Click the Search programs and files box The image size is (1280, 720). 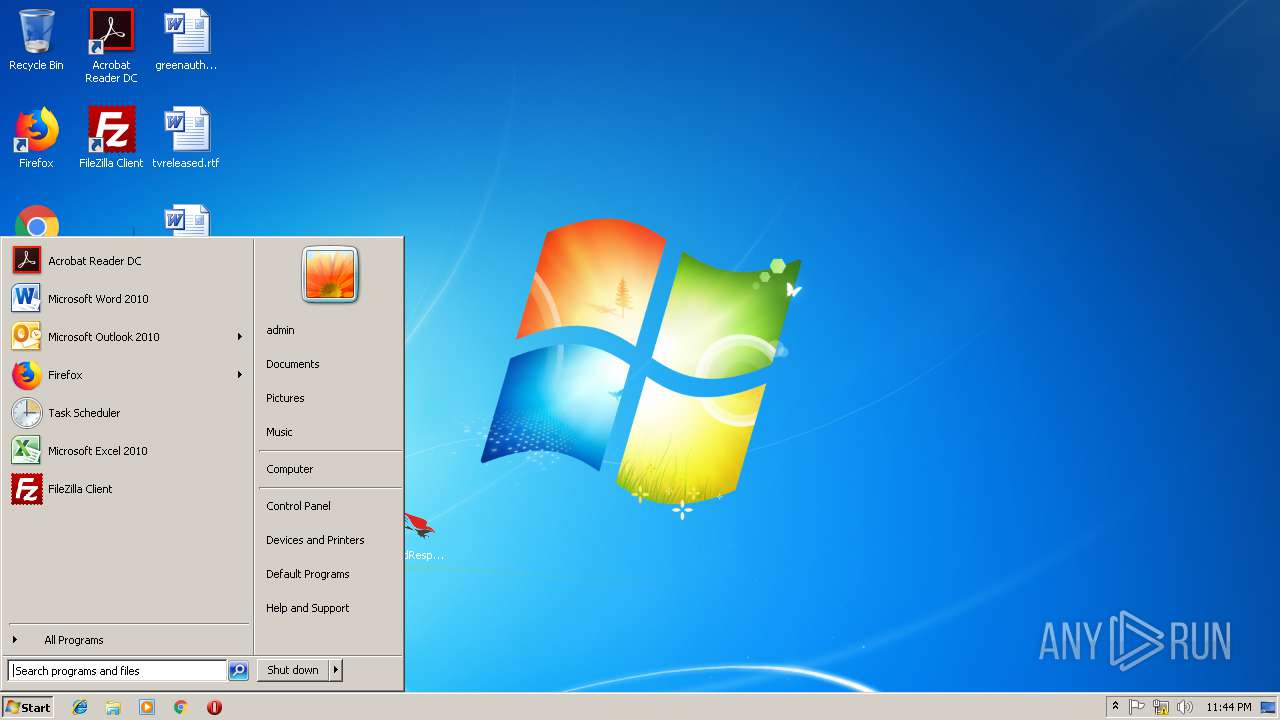click(117, 671)
